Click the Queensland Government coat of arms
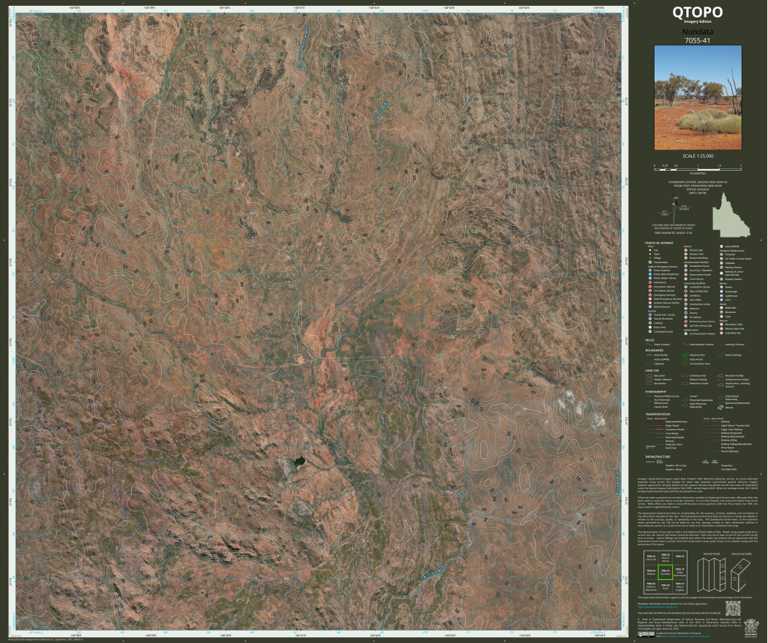This screenshot has height=643, width=768. [749, 627]
